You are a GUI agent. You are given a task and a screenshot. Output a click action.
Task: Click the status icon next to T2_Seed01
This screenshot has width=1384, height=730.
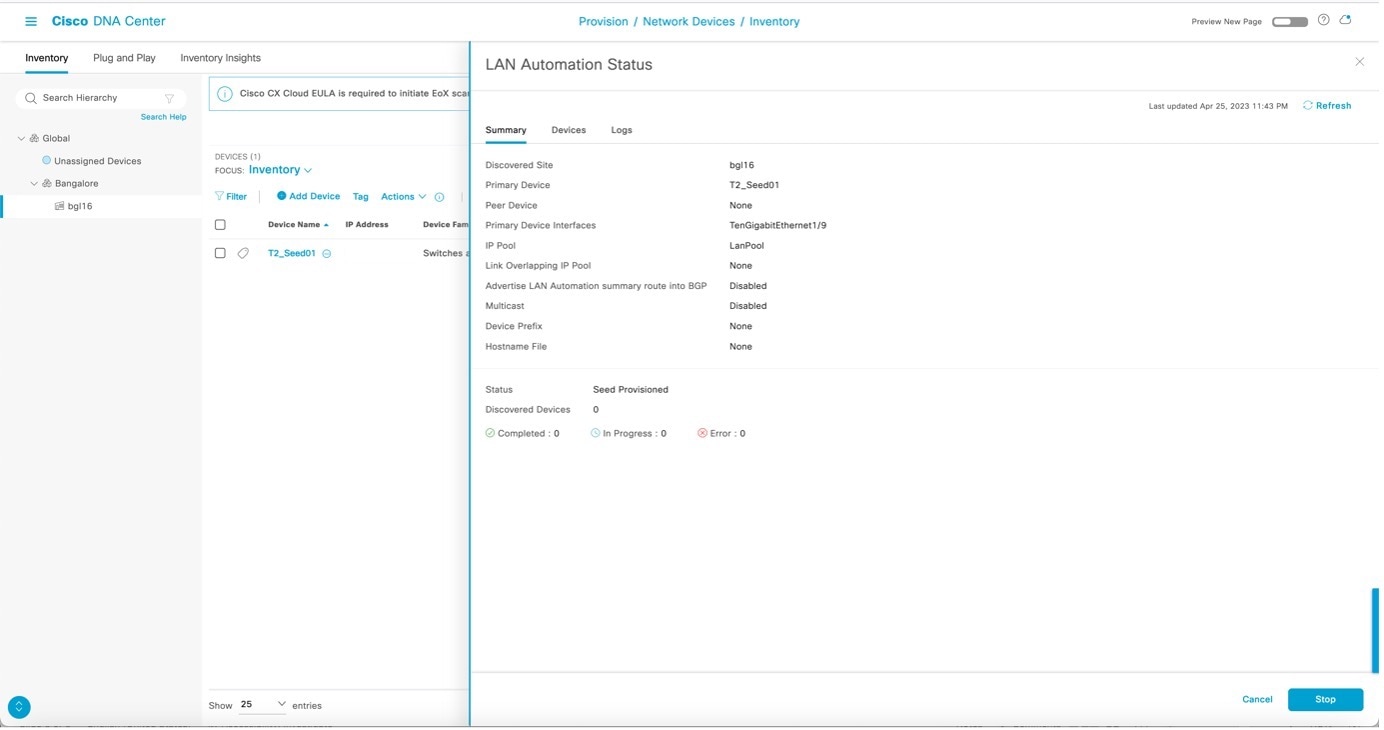326,254
